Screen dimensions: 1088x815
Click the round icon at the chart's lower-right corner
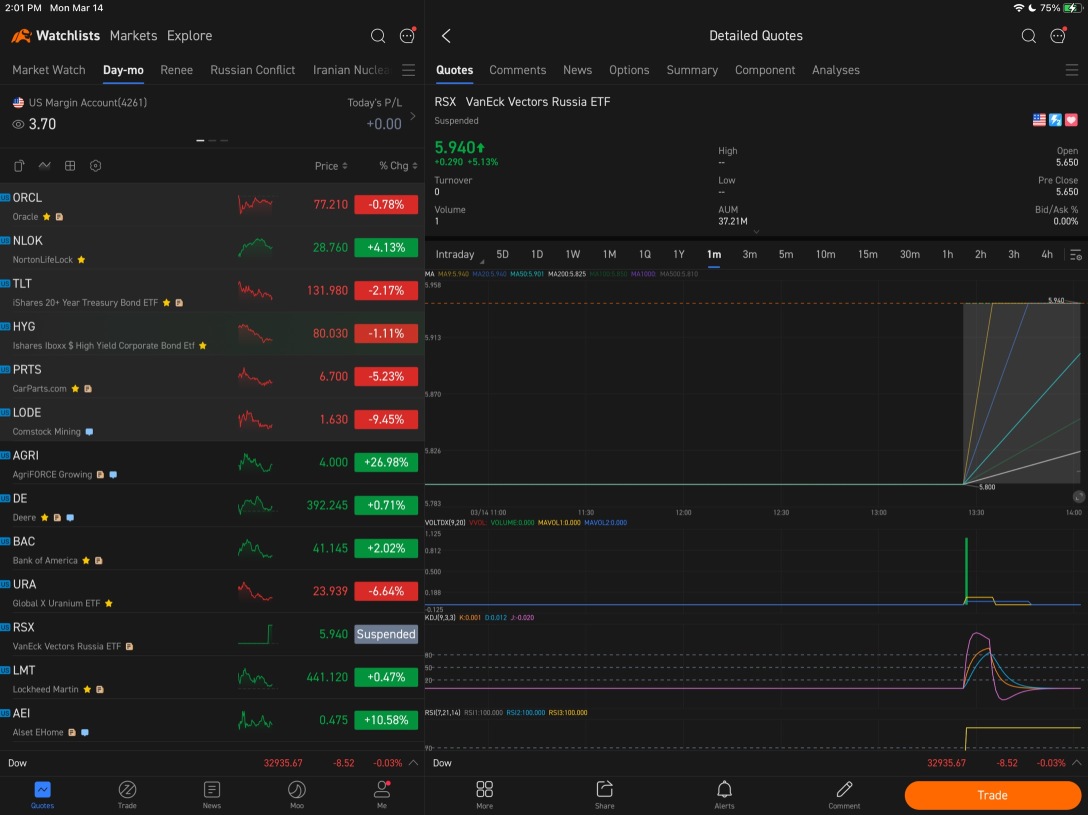[1078, 497]
